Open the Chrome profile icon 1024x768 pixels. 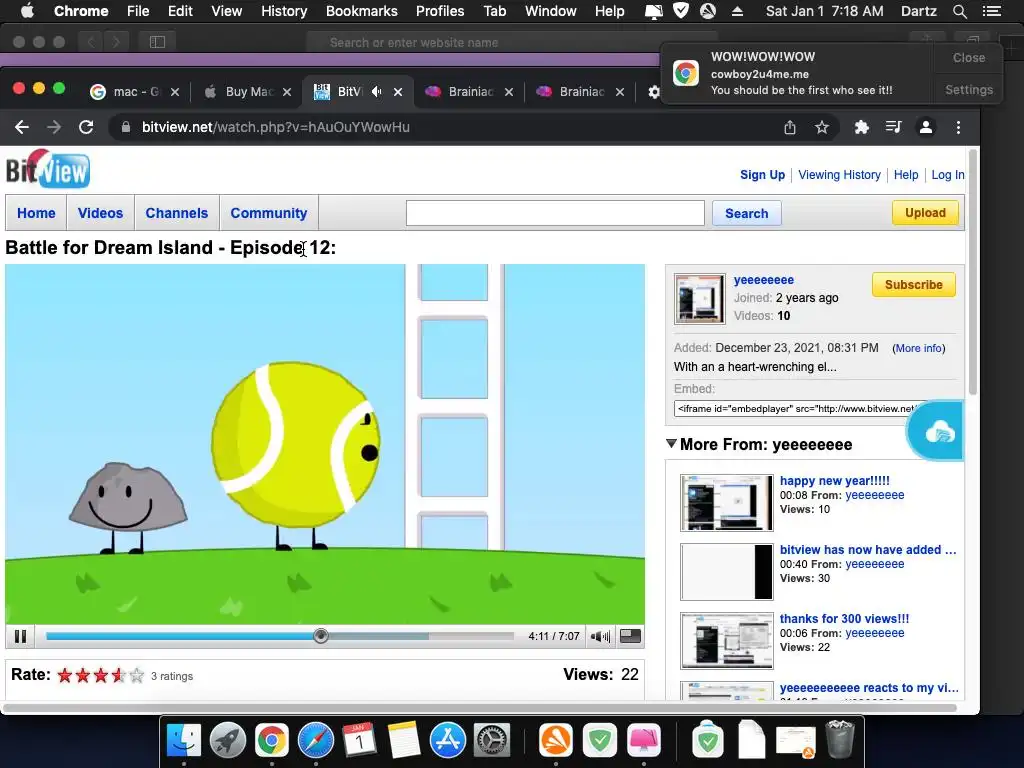click(925, 127)
